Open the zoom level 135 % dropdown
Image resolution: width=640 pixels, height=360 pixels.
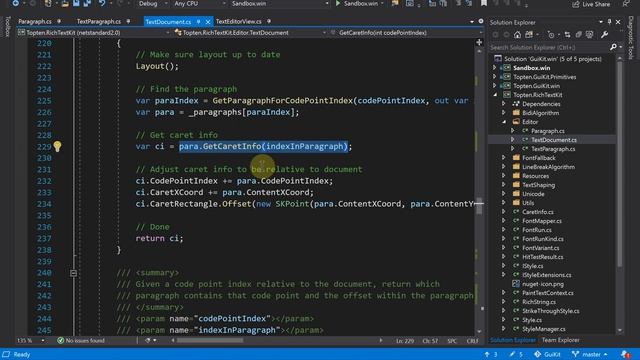31,340
